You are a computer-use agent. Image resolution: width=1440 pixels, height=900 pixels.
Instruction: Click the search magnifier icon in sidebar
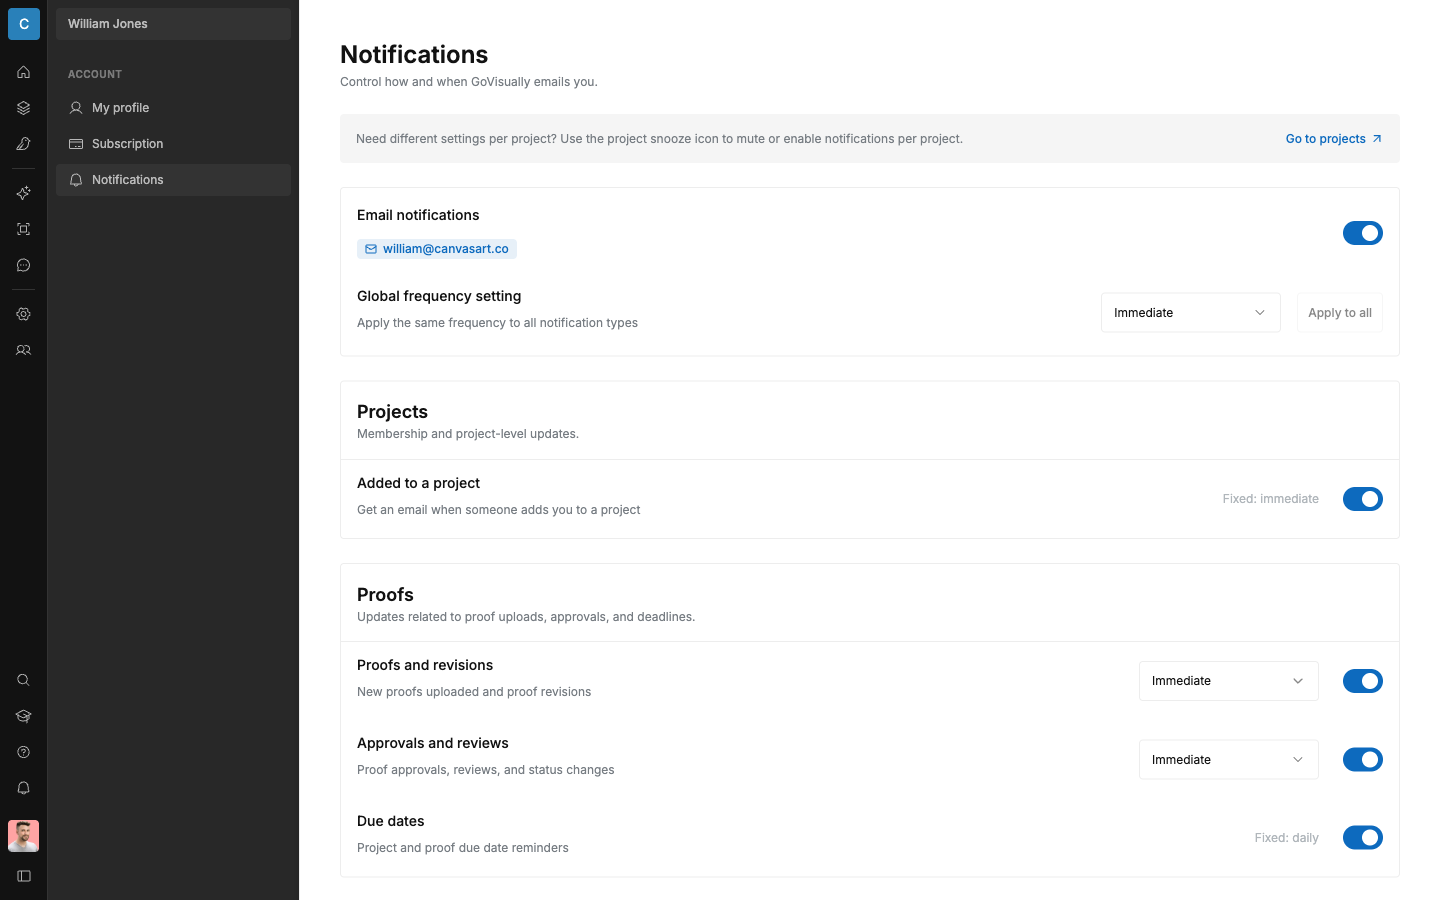click(24, 680)
